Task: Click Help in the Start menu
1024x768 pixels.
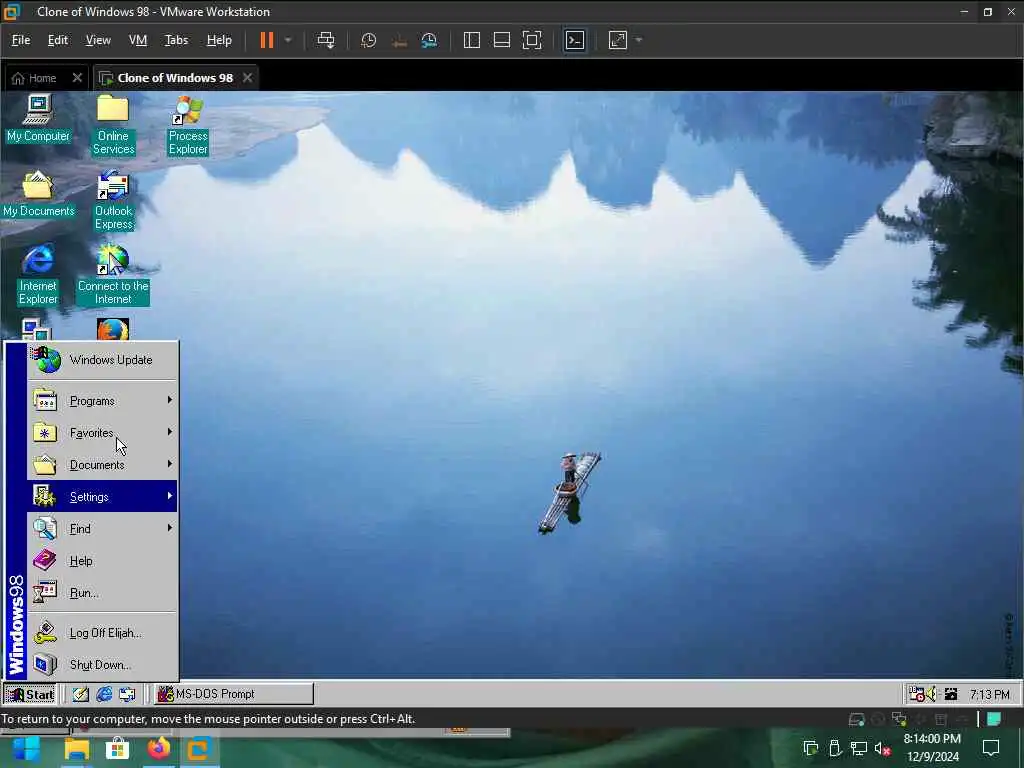Action: 102,560
